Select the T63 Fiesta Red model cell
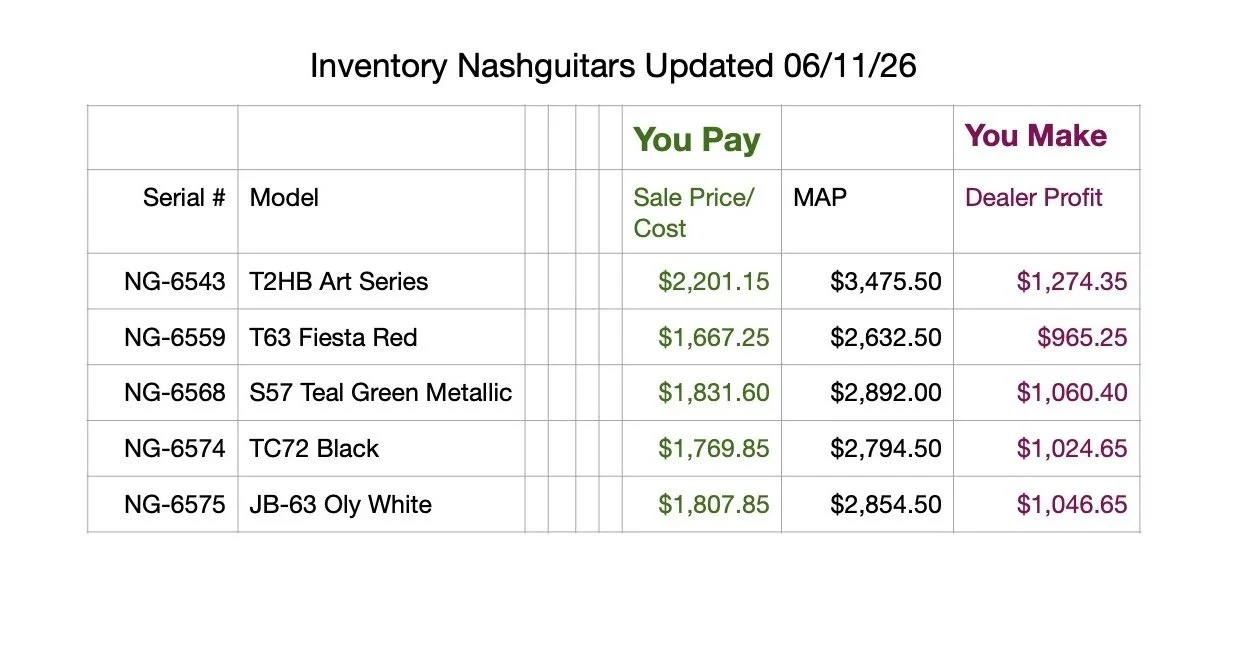The image size is (1257, 652). pyautogui.click(x=381, y=337)
